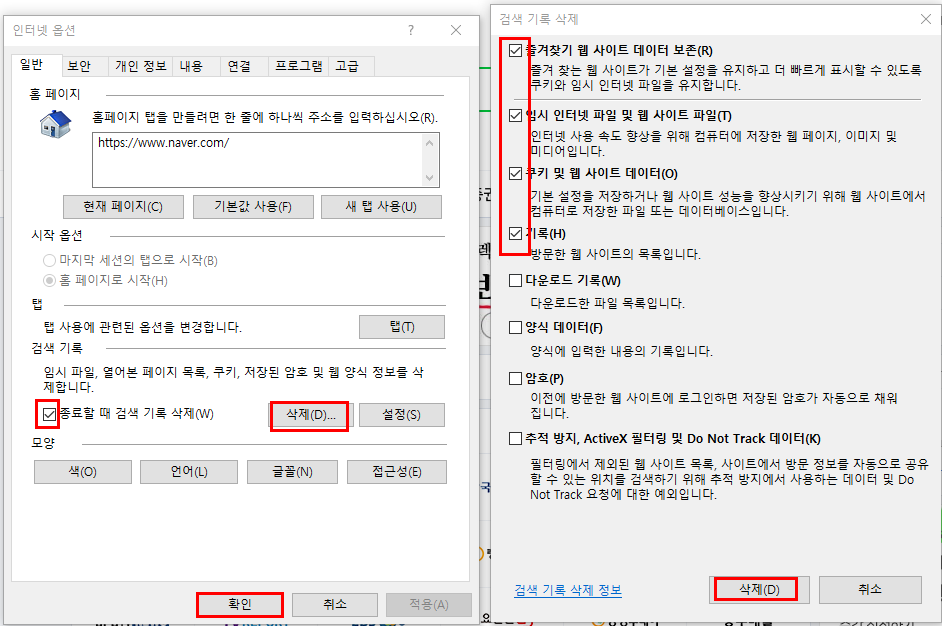Enable the 다운로드 기록 checkbox
The width and height of the screenshot is (942, 626).
pyautogui.click(x=515, y=281)
